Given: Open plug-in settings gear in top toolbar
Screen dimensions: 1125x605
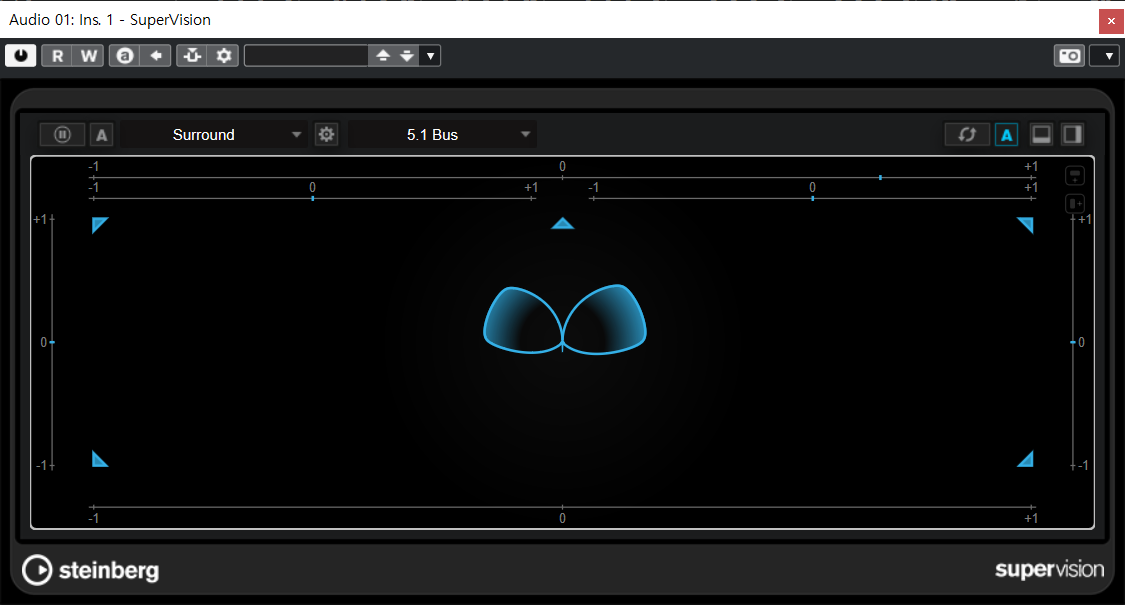Looking at the screenshot, I should click(224, 56).
